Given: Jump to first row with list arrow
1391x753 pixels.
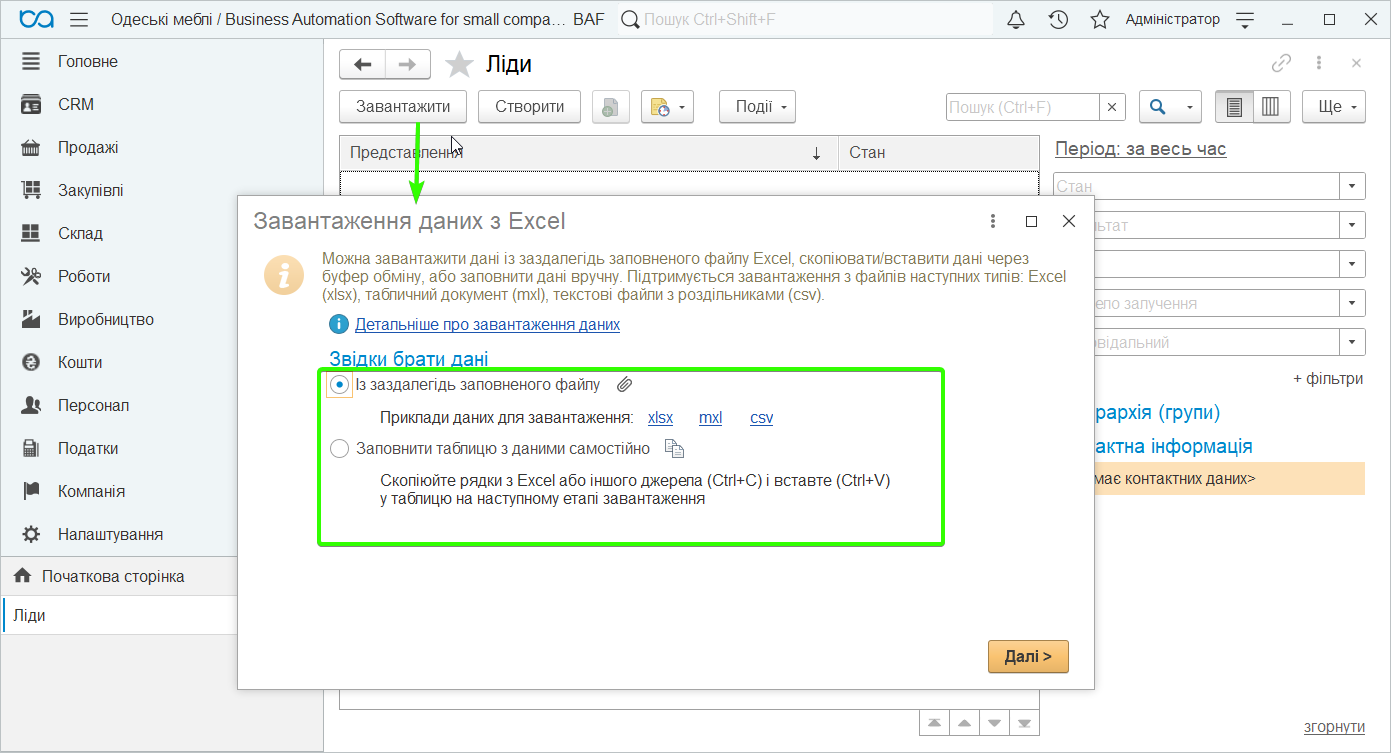Looking at the screenshot, I should pos(934,722).
